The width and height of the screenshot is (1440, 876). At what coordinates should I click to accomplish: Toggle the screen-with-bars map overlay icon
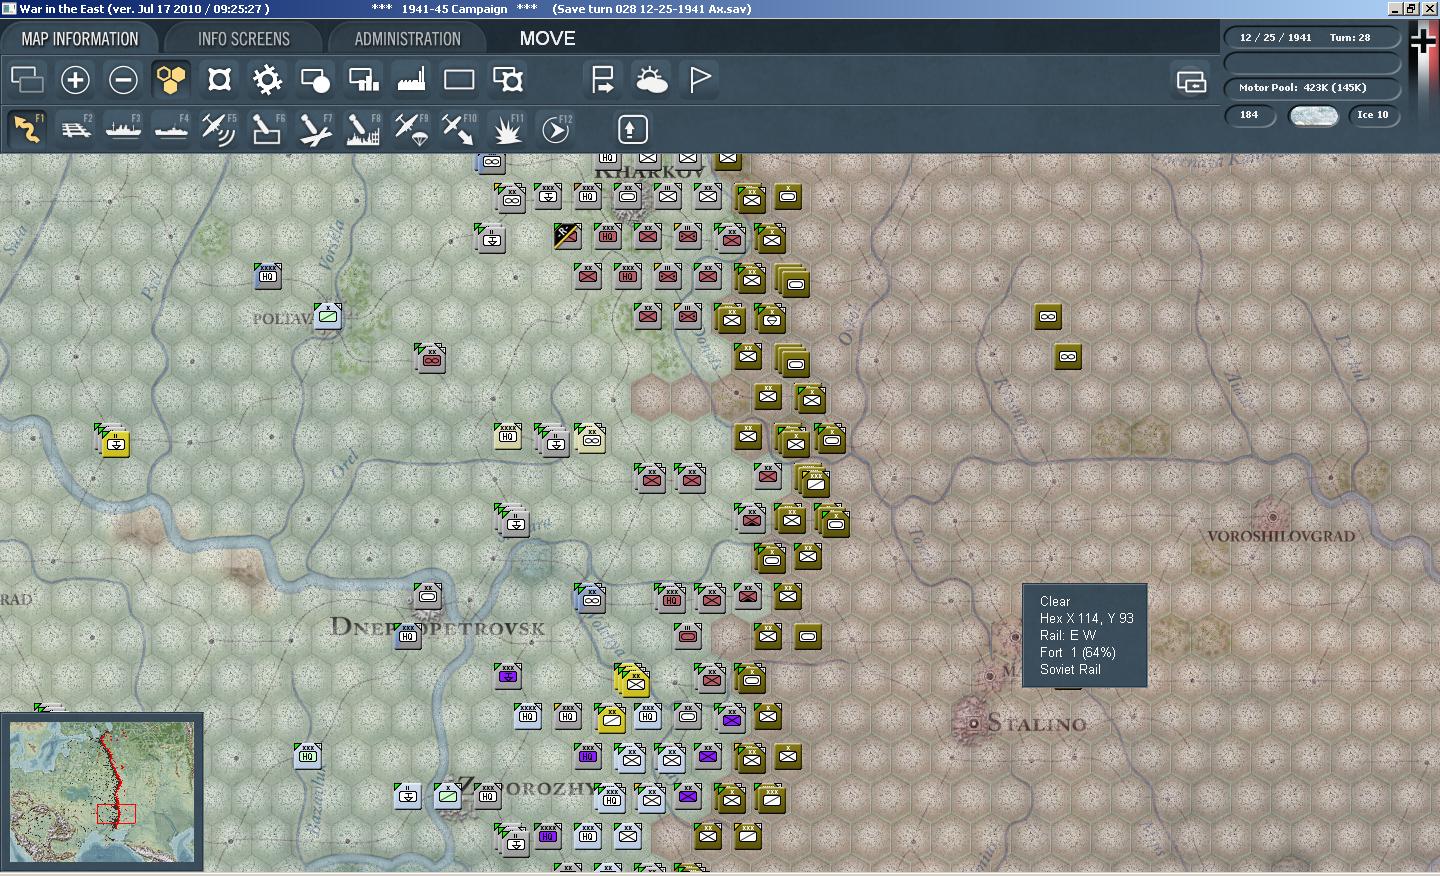(x=363, y=79)
